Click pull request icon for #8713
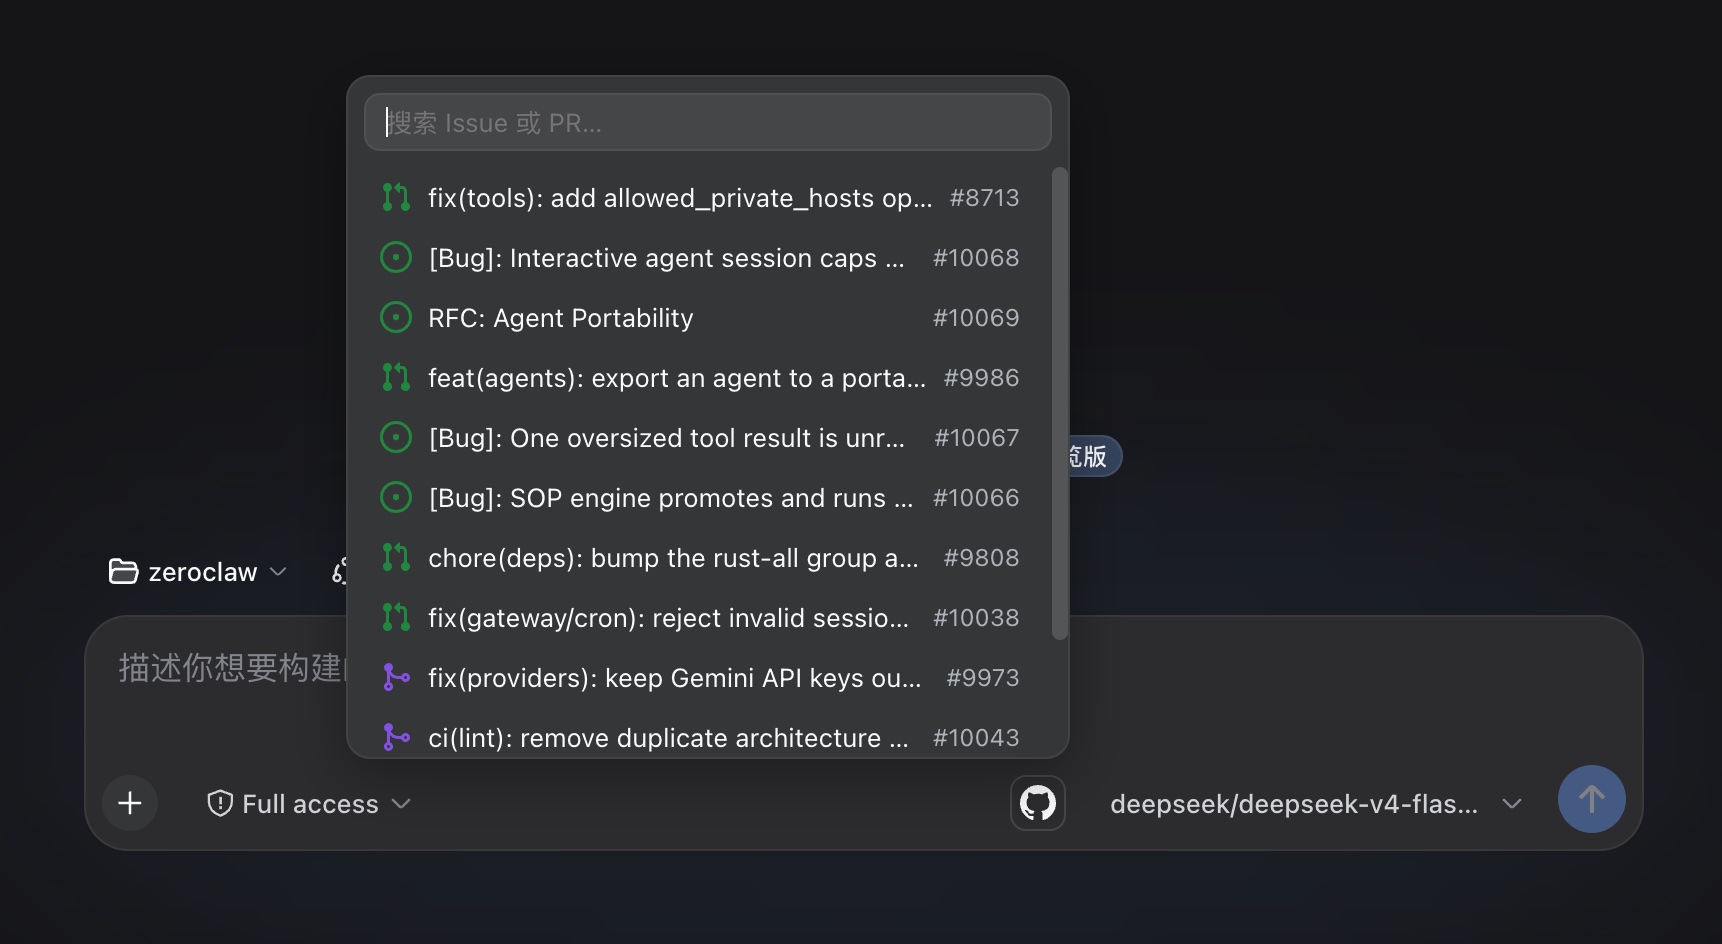This screenshot has height=944, width=1722. (x=396, y=198)
